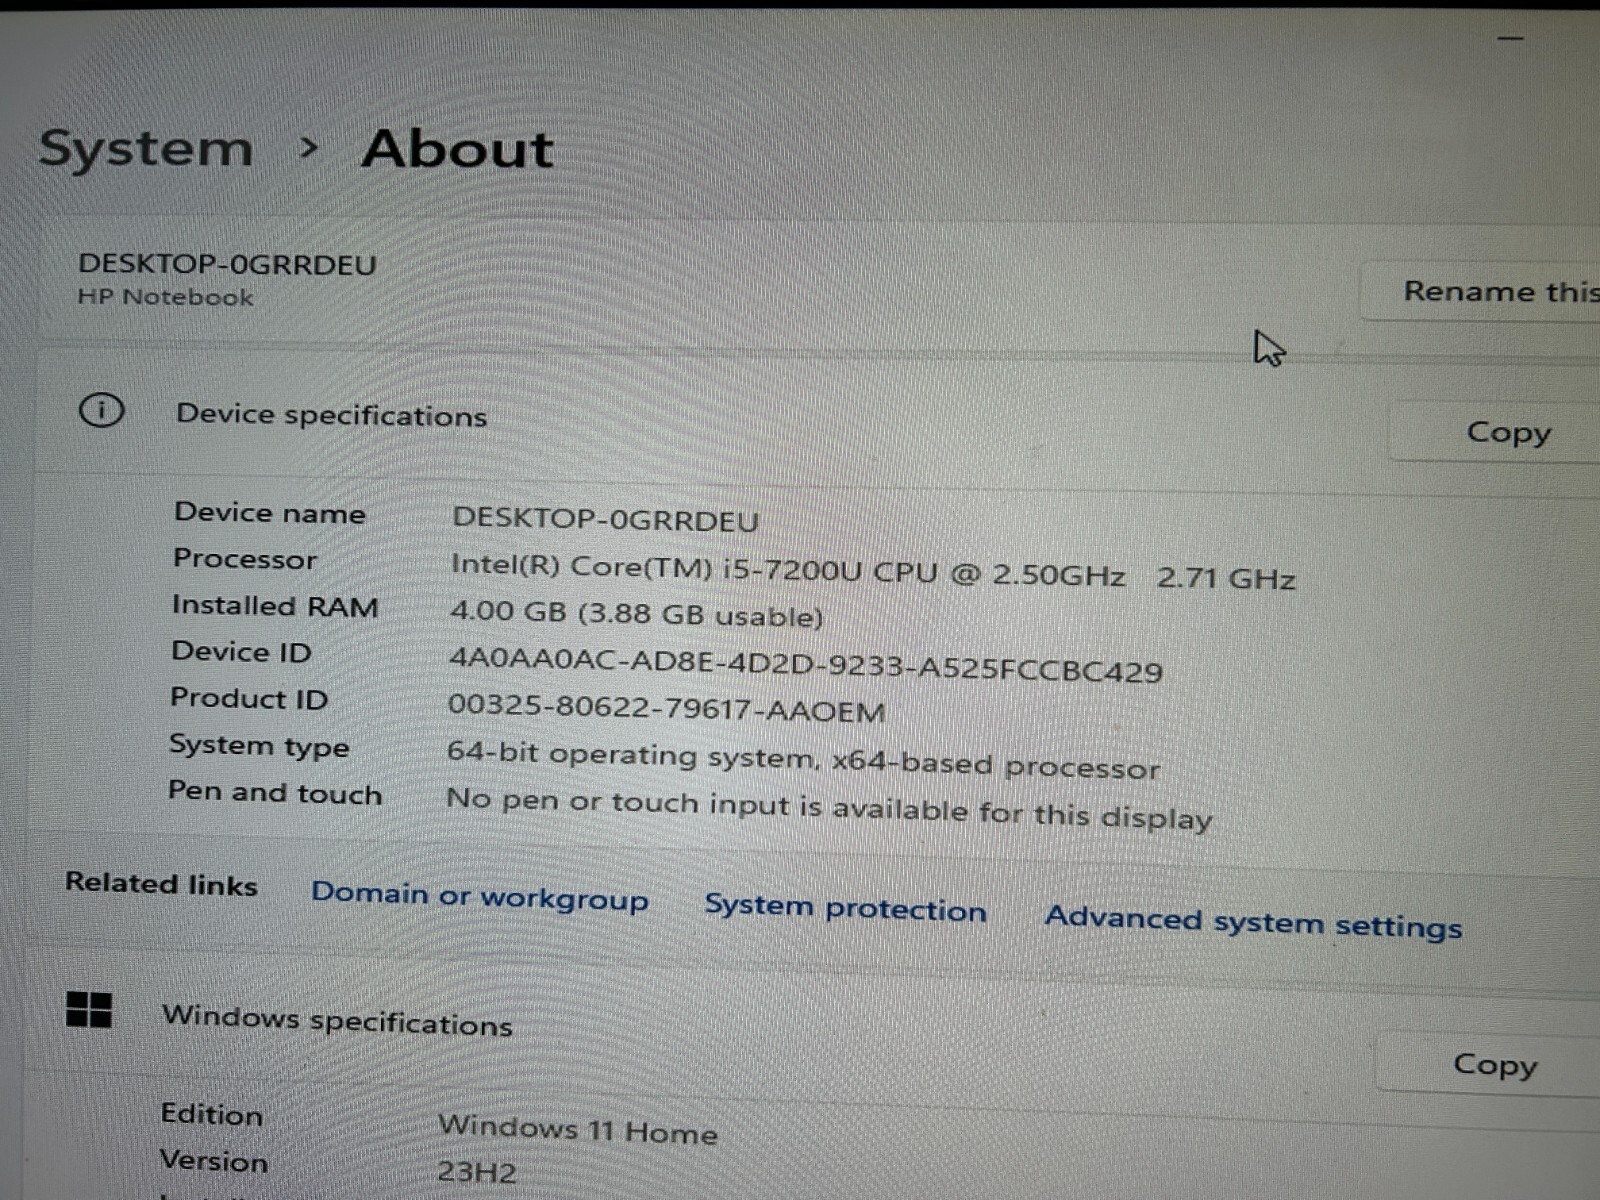
Task: Select the Windows 11 Home edition value
Action: pos(578,1129)
